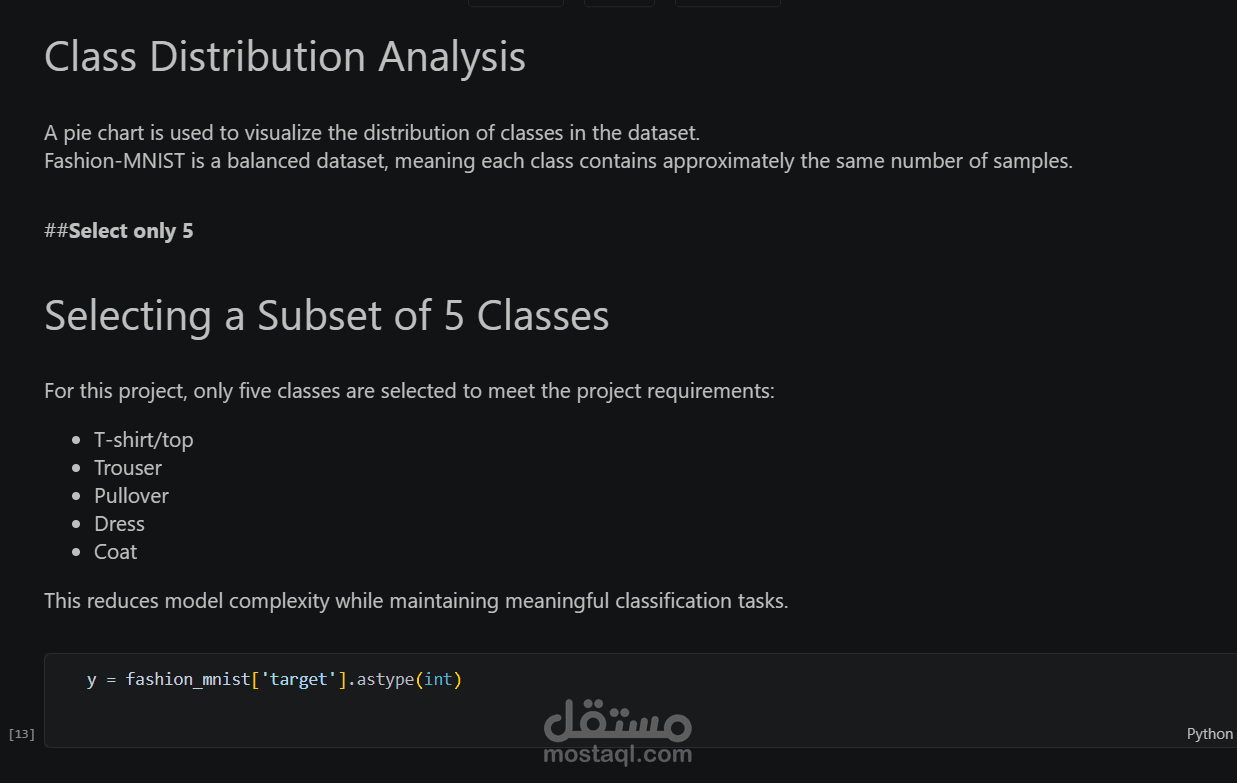Click the "This reduces model complexity" paragraph

(x=416, y=601)
